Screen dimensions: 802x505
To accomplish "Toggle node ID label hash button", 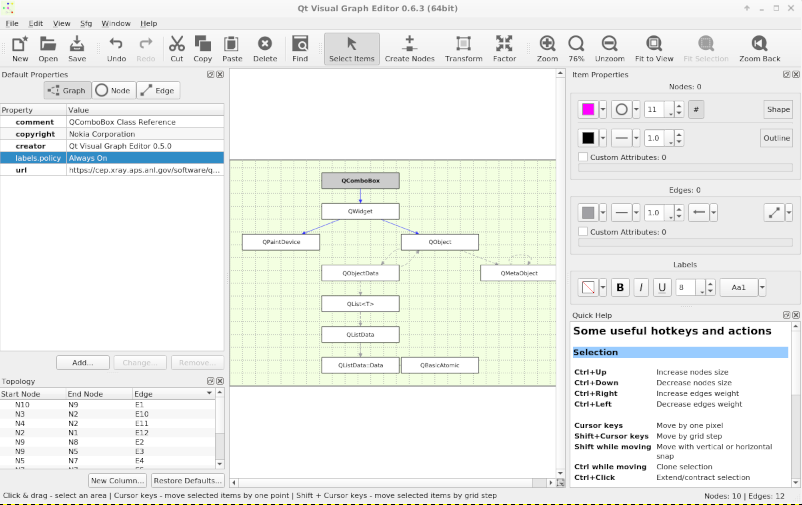I will (696, 109).
